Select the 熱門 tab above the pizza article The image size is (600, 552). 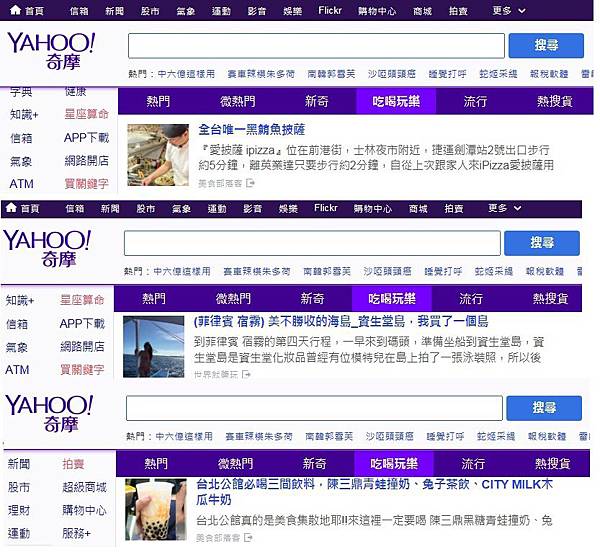158,101
